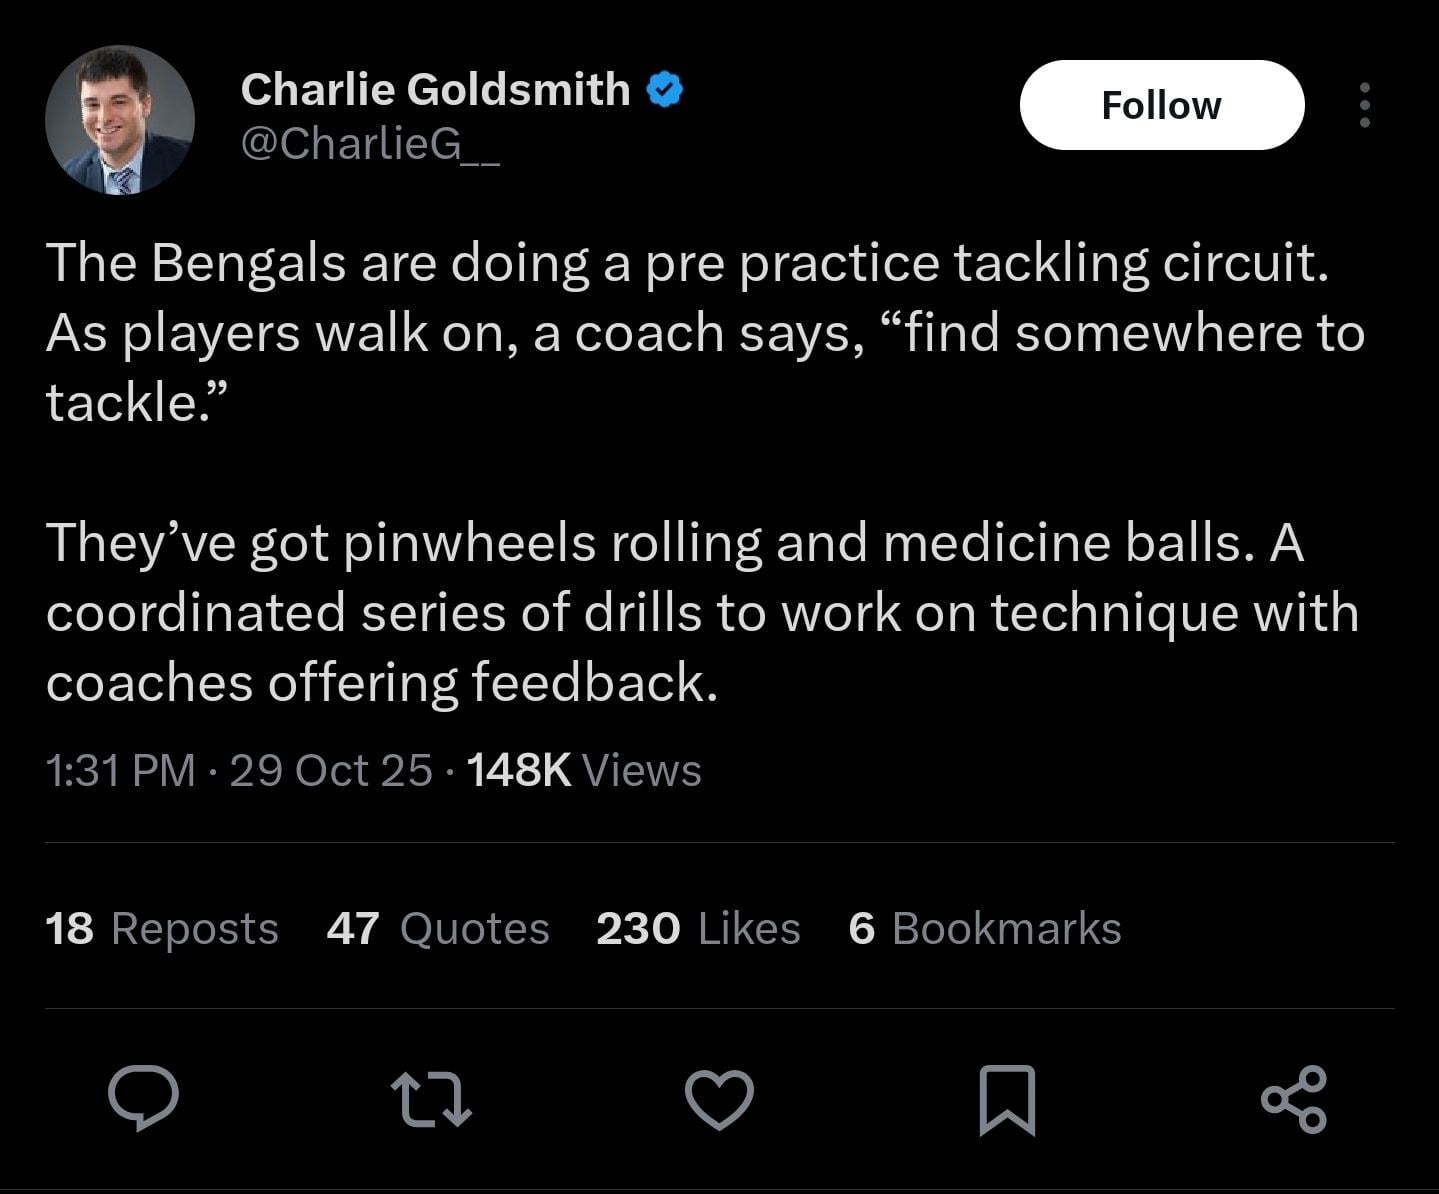
Task: Click the 148K Views count
Action: [x=584, y=770]
